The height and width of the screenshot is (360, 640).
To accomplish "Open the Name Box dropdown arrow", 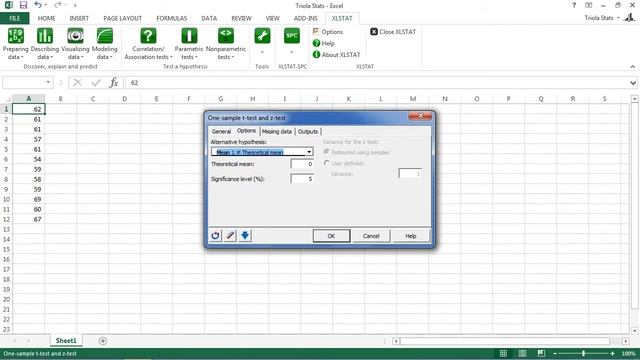I will pos(48,82).
